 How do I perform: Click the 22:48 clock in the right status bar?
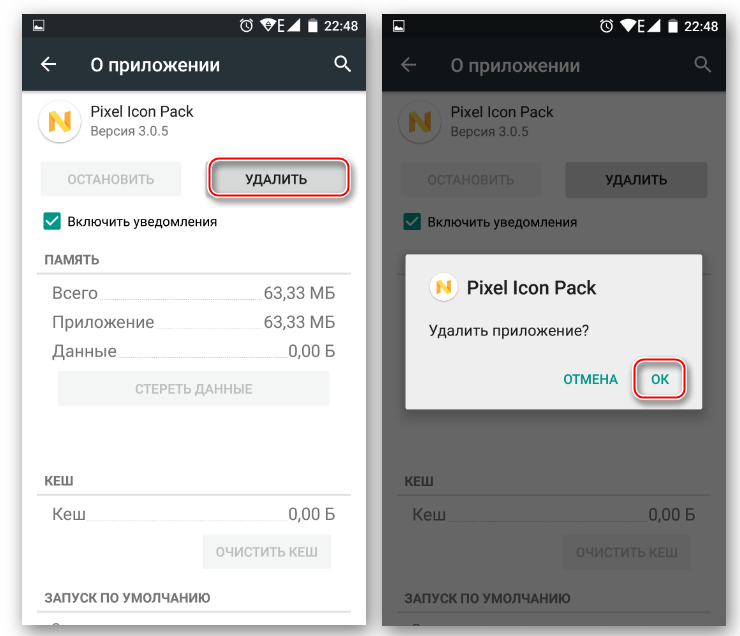[x=699, y=26]
